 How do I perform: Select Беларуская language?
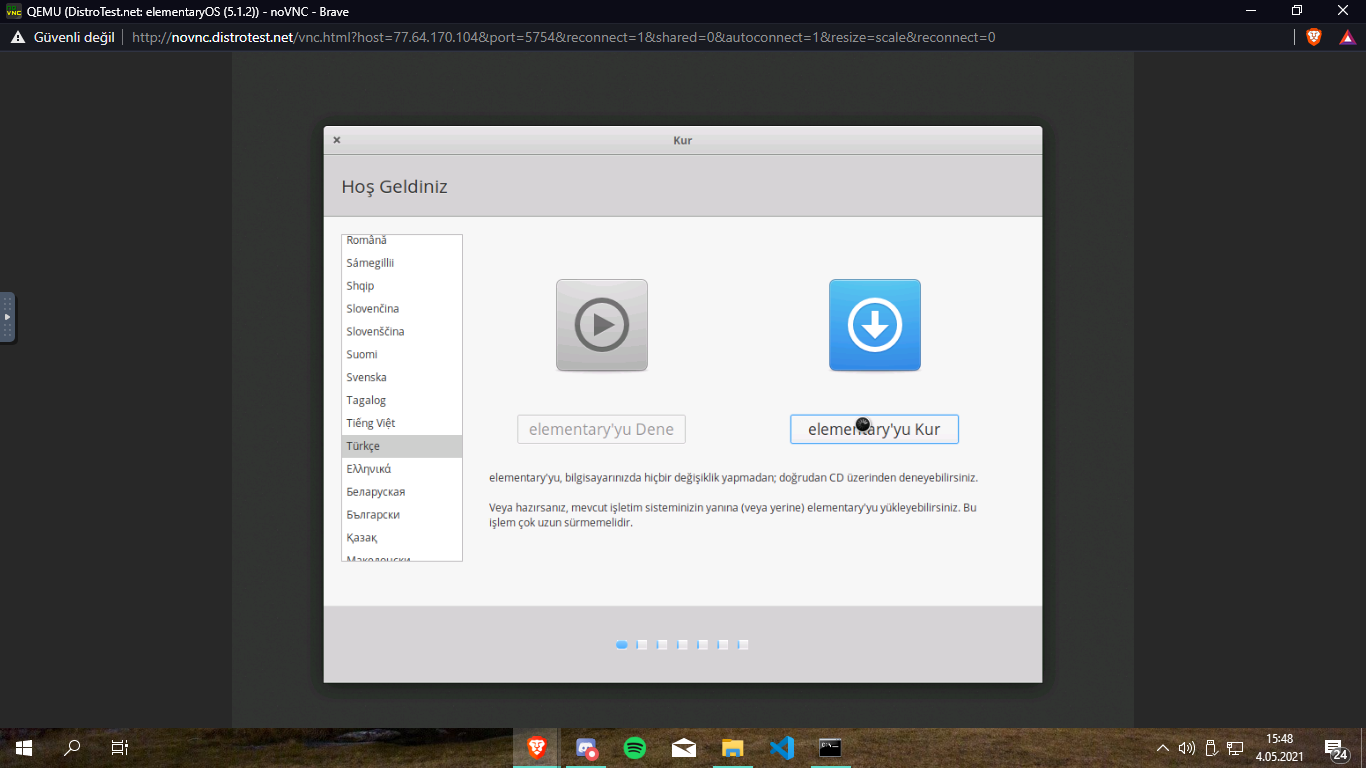click(x=402, y=492)
